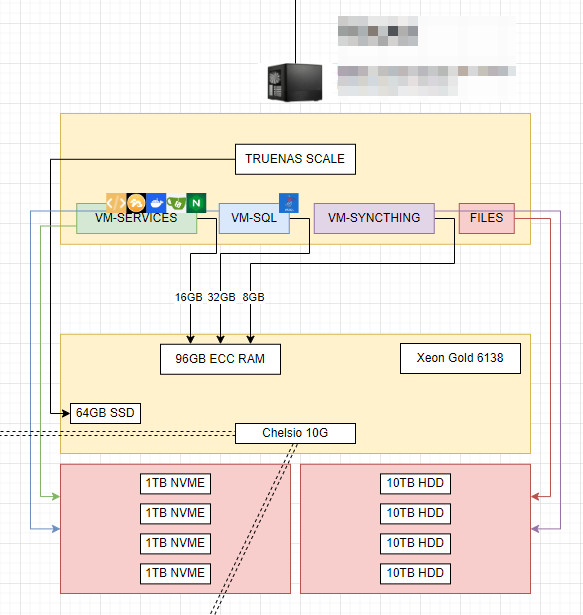Select the SQL server icon above VM-SQL
This screenshot has width=583, height=615.
(x=289, y=203)
